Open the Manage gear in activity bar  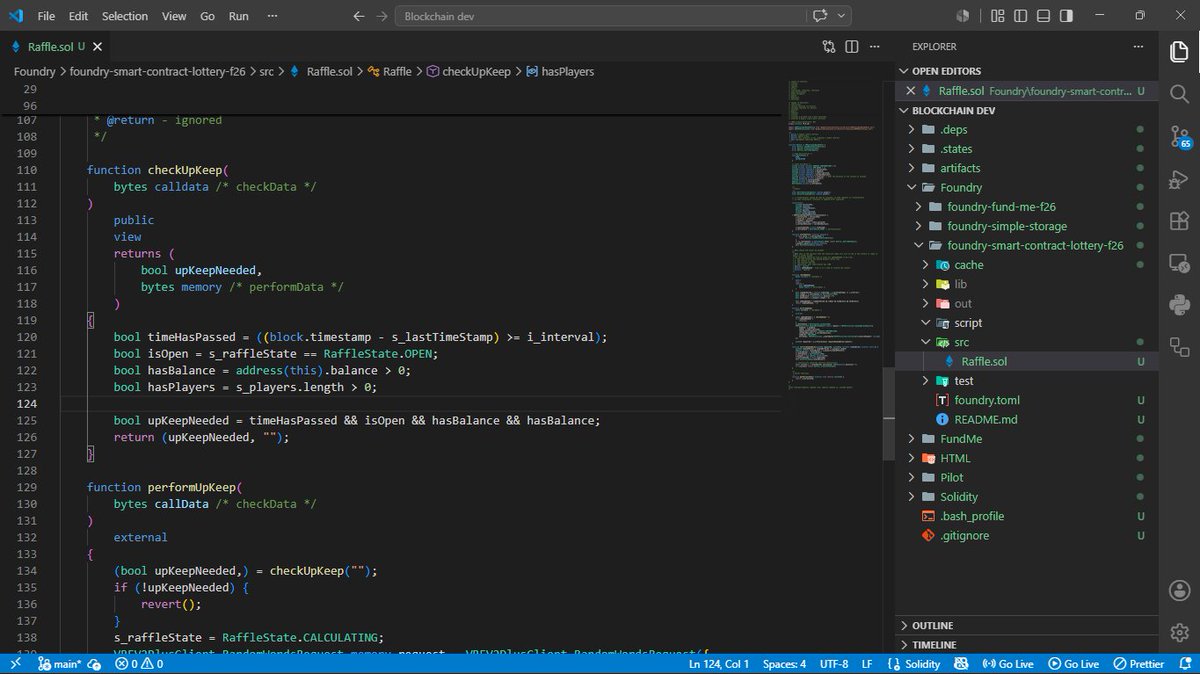click(1179, 632)
